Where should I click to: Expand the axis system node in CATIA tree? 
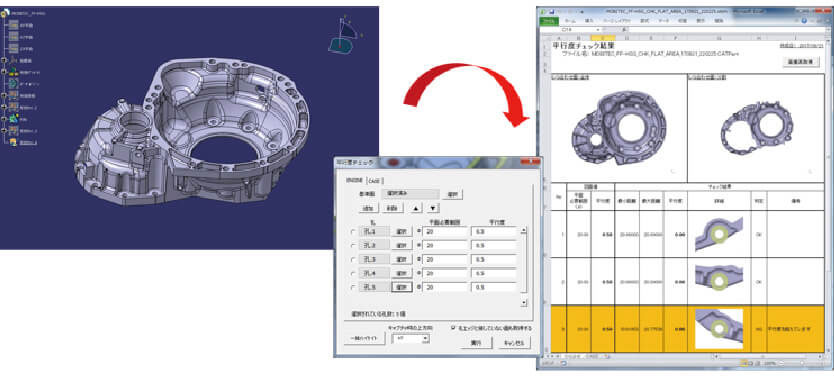(4, 61)
